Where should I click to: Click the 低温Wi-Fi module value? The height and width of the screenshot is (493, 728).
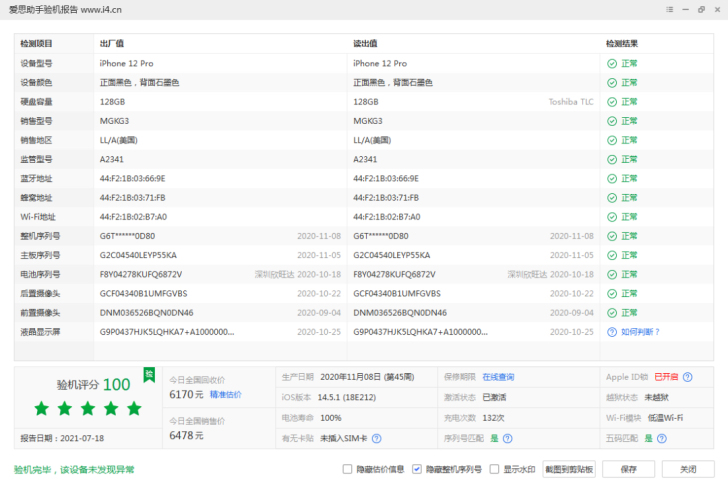(x=665, y=418)
